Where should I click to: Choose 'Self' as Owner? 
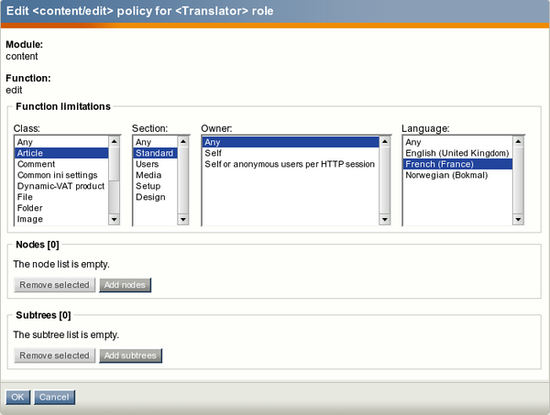pyautogui.click(x=291, y=153)
